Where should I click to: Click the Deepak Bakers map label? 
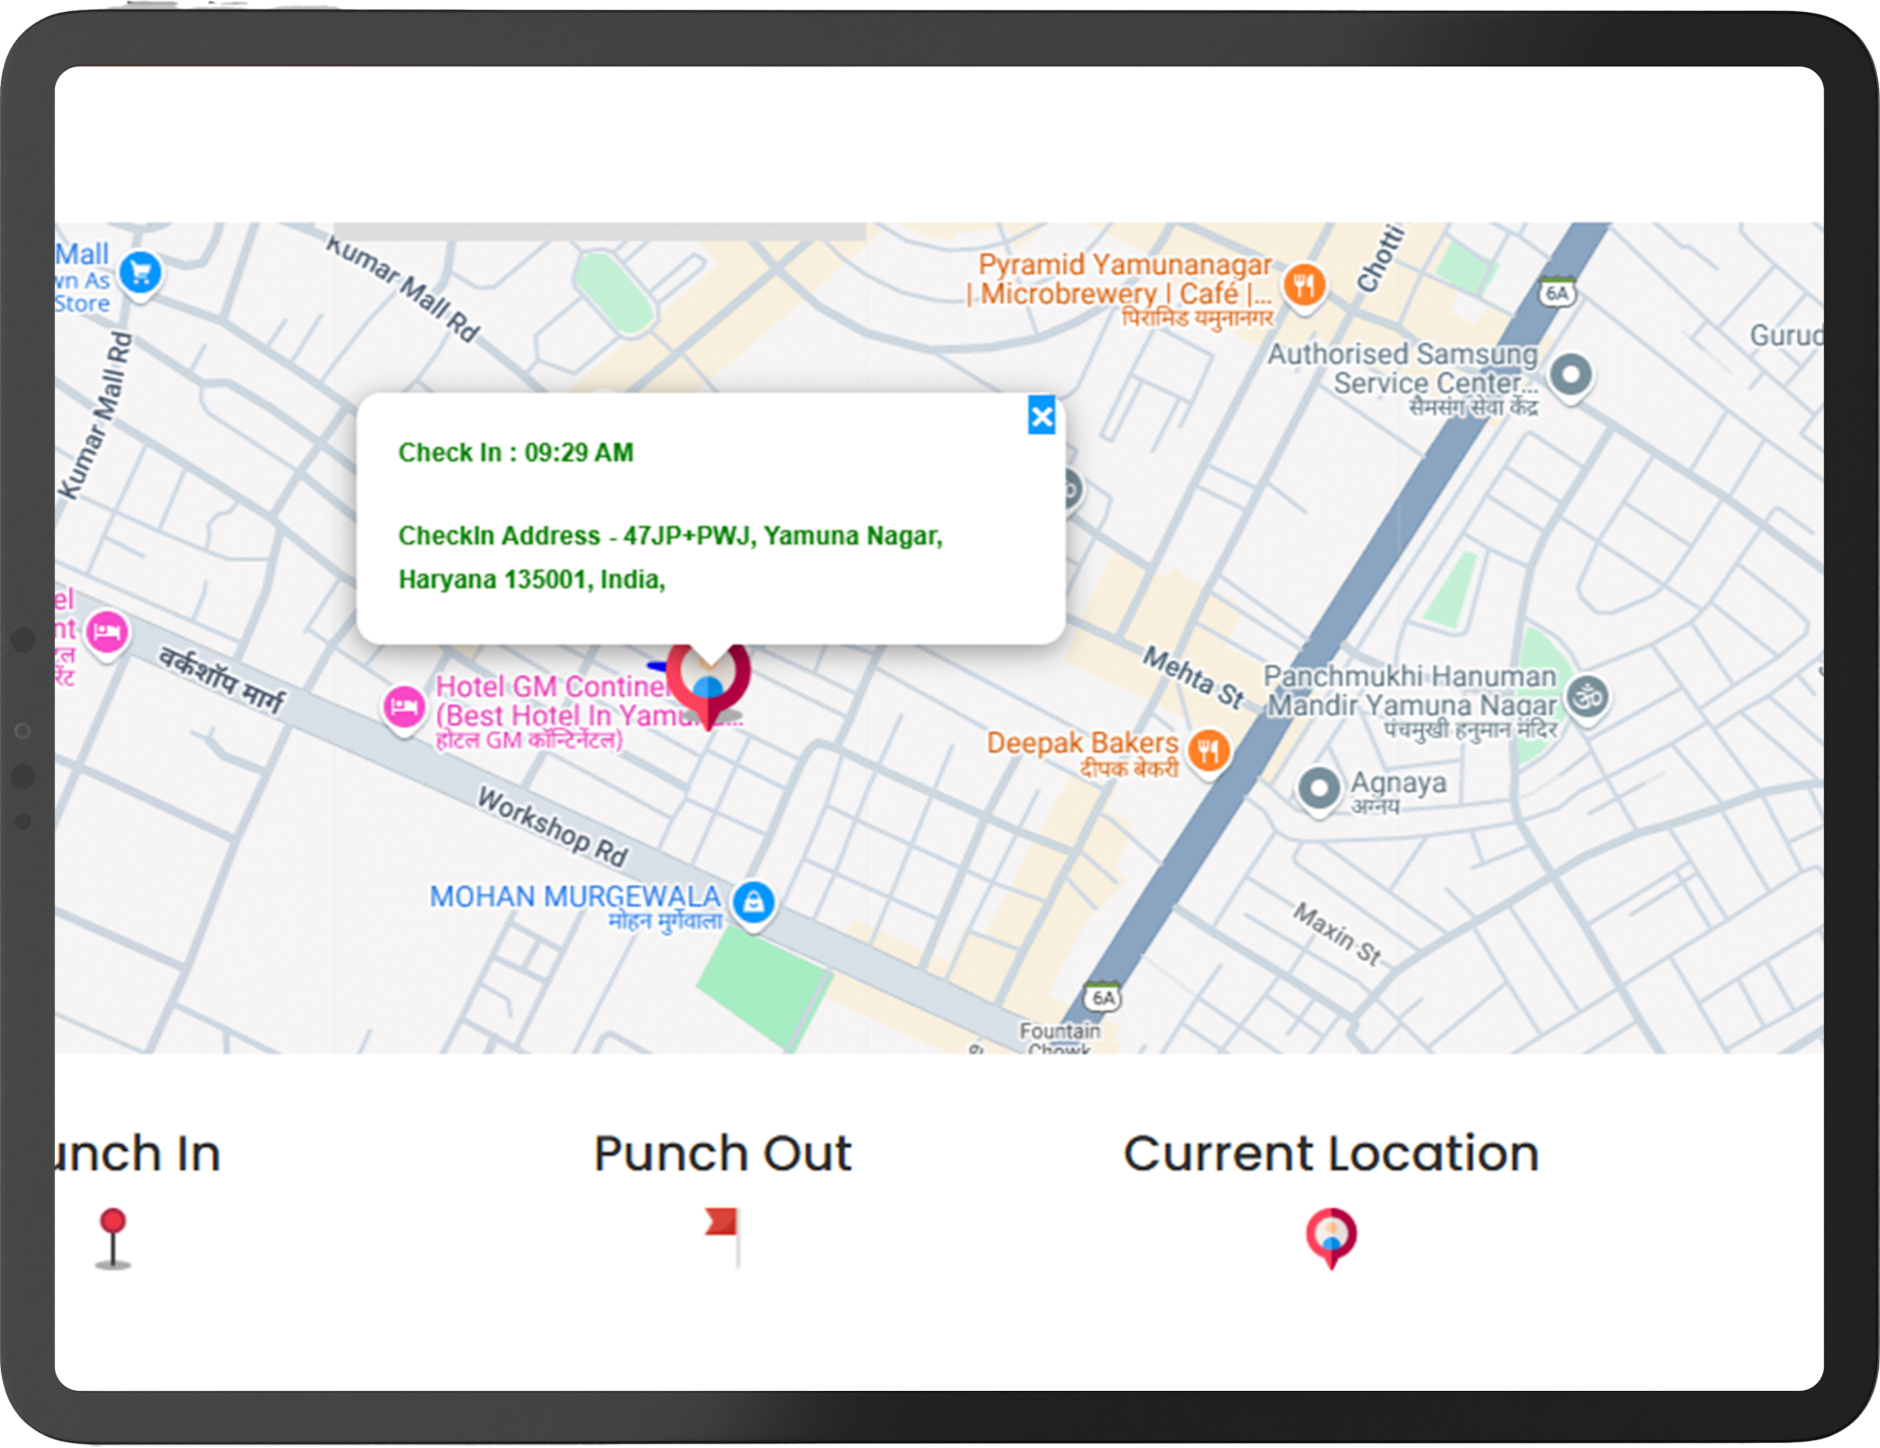click(1082, 753)
